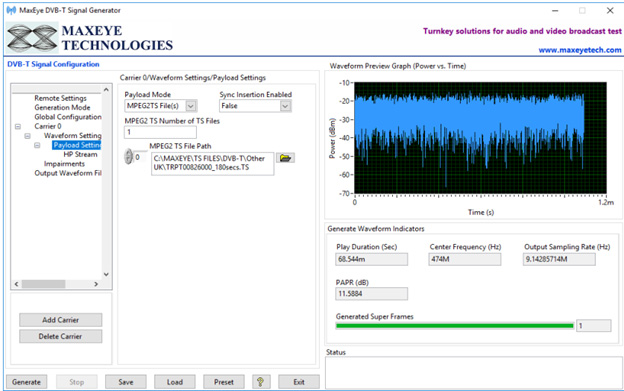Click the Status message box
This screenshot has height=391, width=624.
pyautogui.click(x=473, y=373)
